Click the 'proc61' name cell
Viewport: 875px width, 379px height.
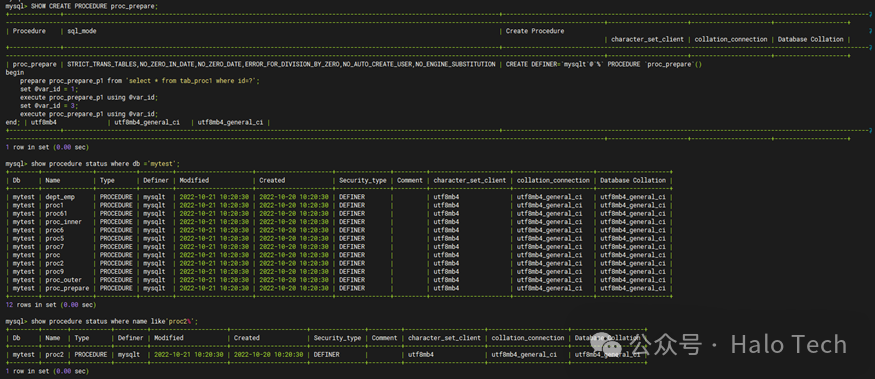(56, 214)
